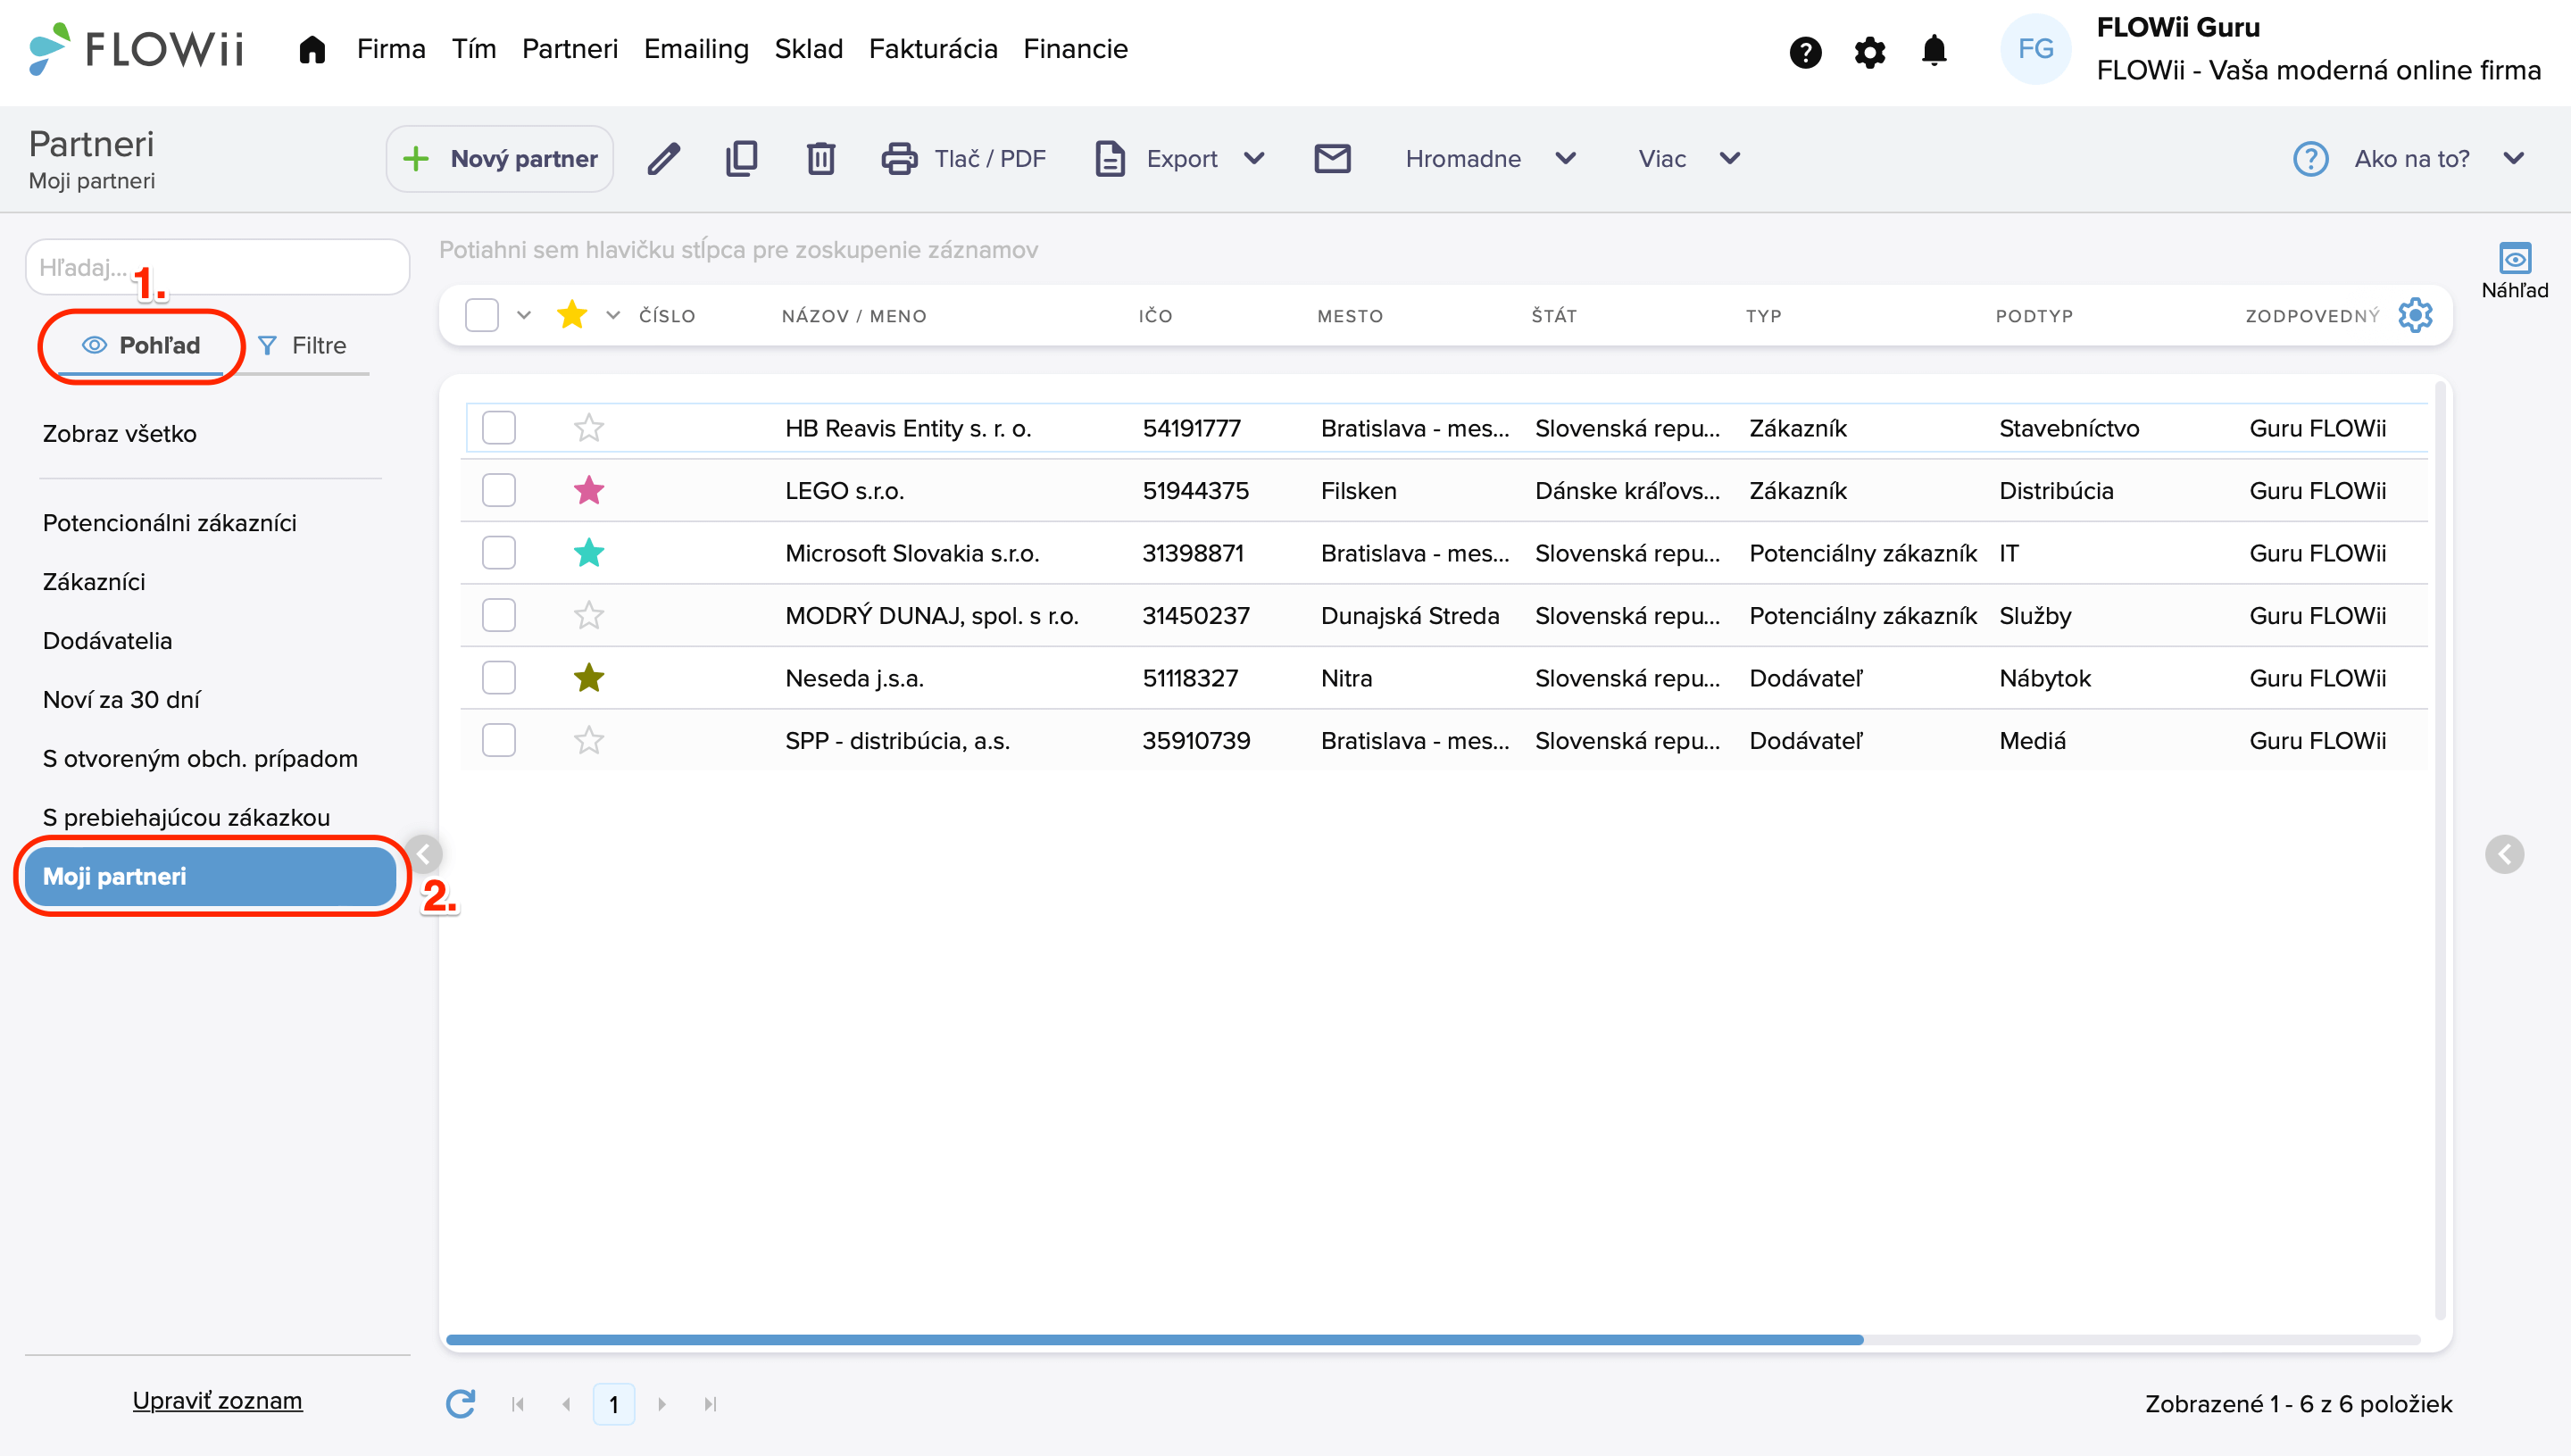Expand right panel with arrow button

coord(2504,854)
